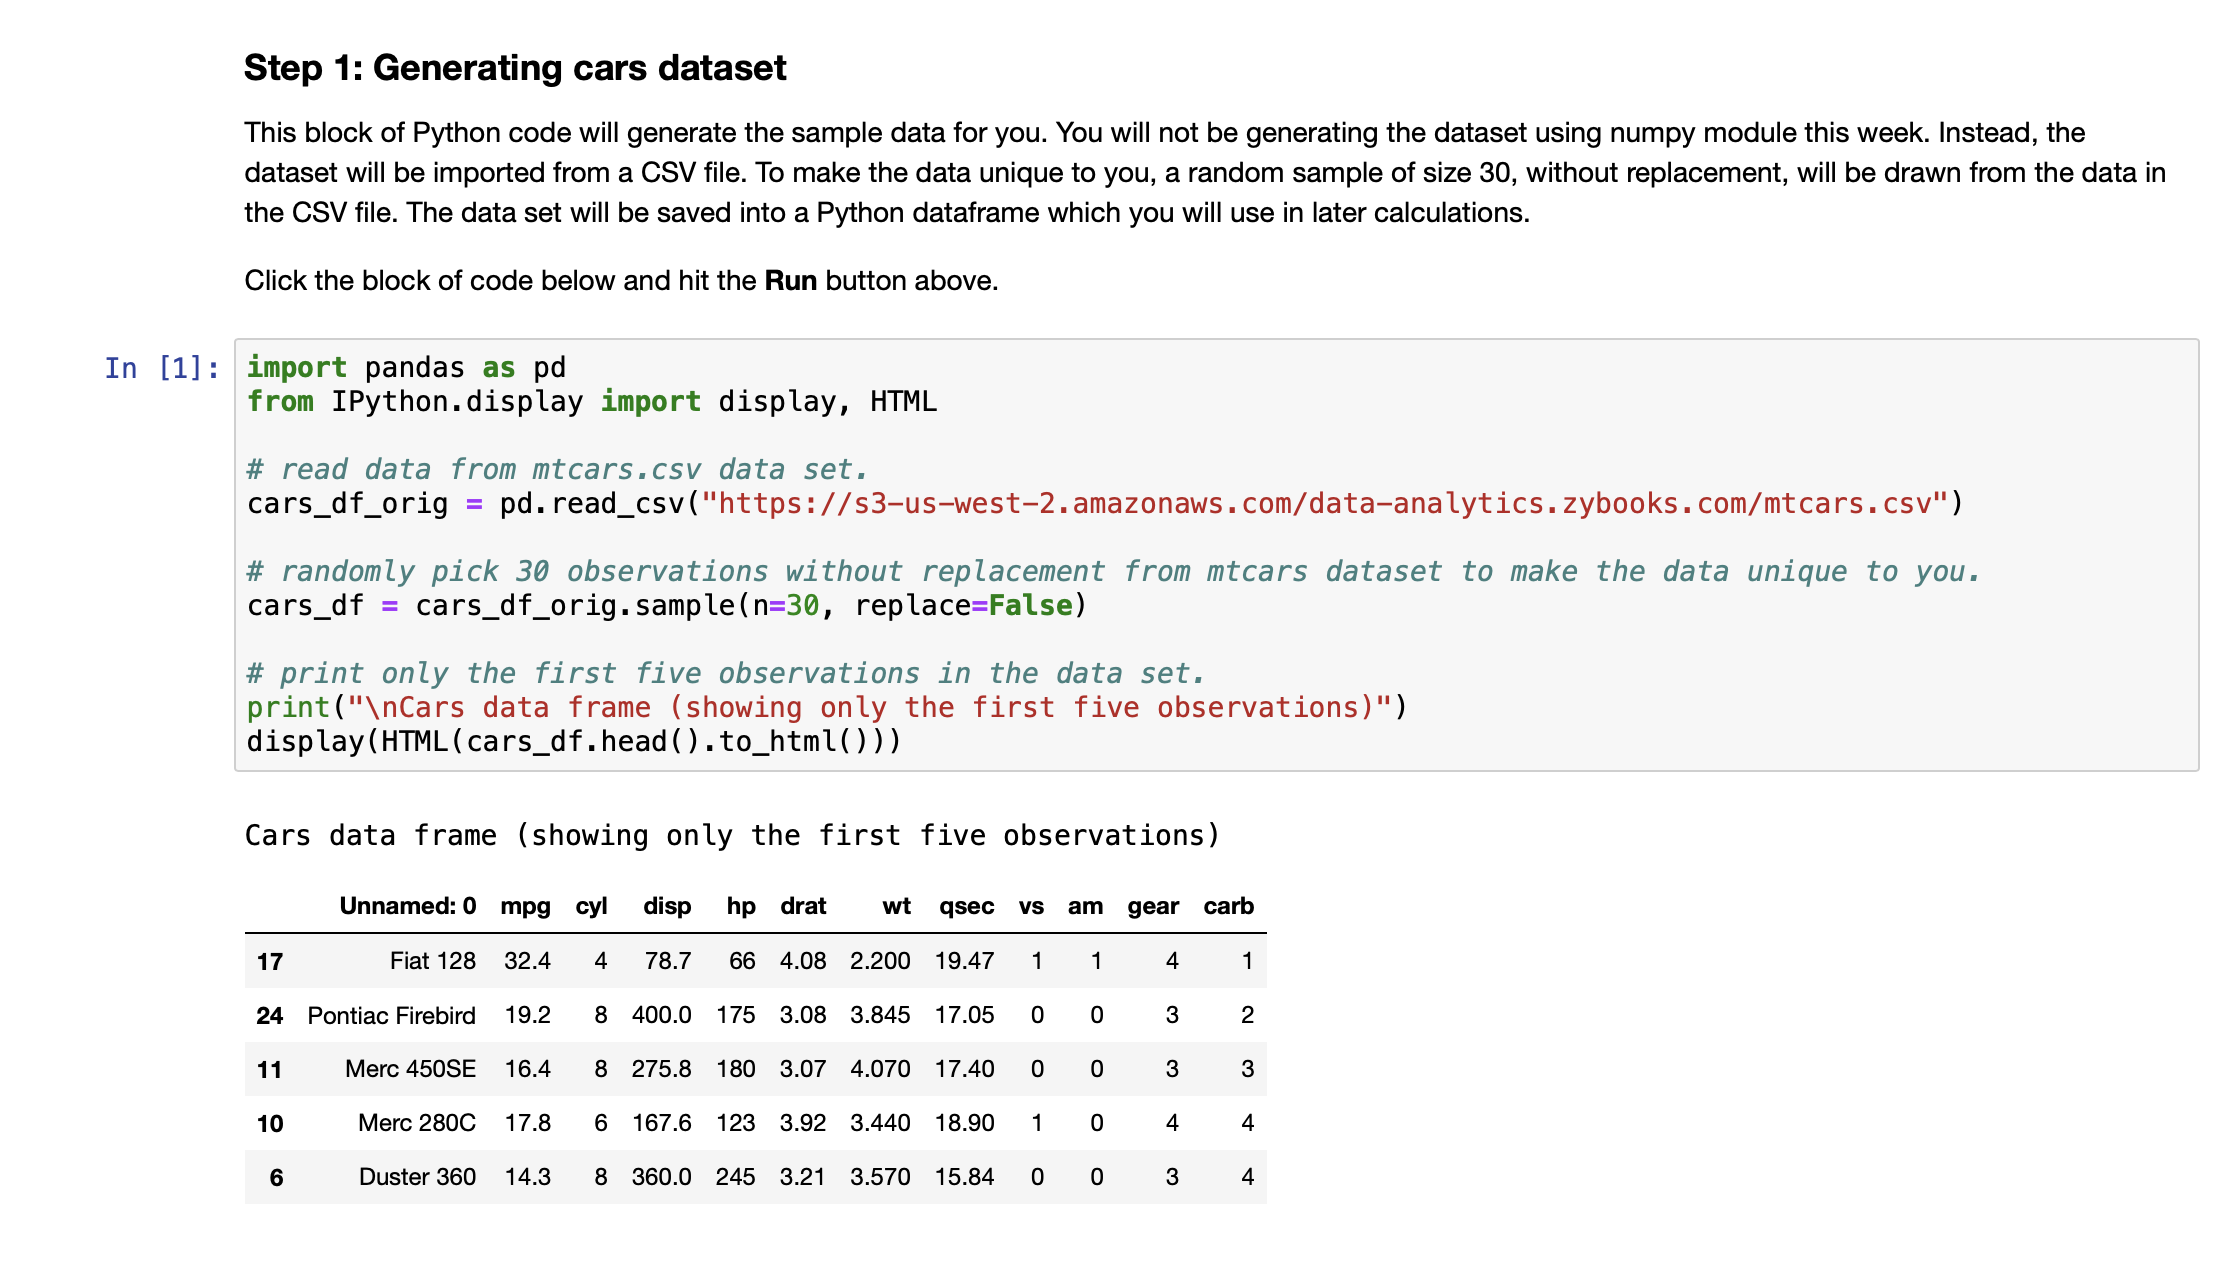Image resolution: width=2226 pixels, height=1274 pixels.
Task: Click the mpg column header
Action: pyautogui.click(x=525, y=906)
